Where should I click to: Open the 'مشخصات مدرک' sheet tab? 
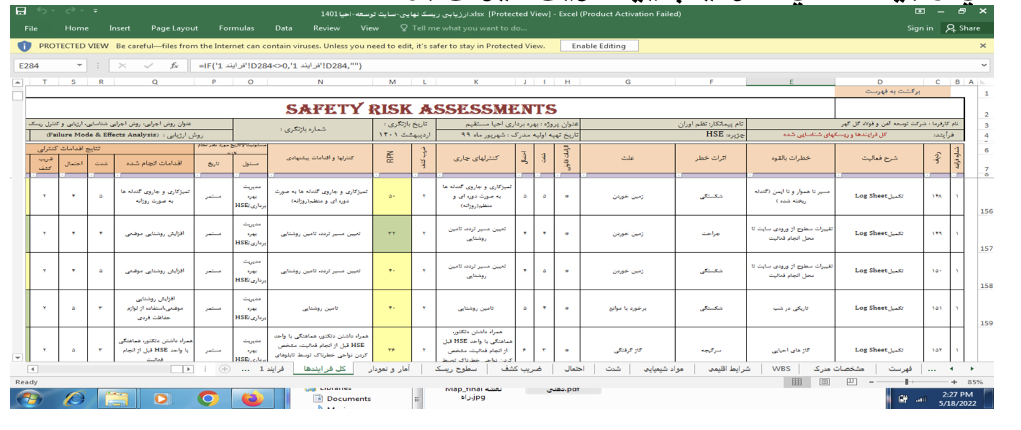coord(840,369)
